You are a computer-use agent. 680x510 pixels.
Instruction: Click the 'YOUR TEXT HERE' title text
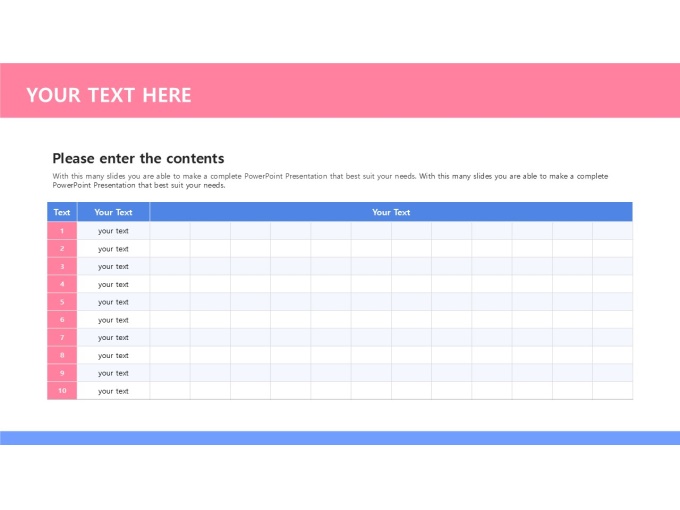(x=109, y=95)
